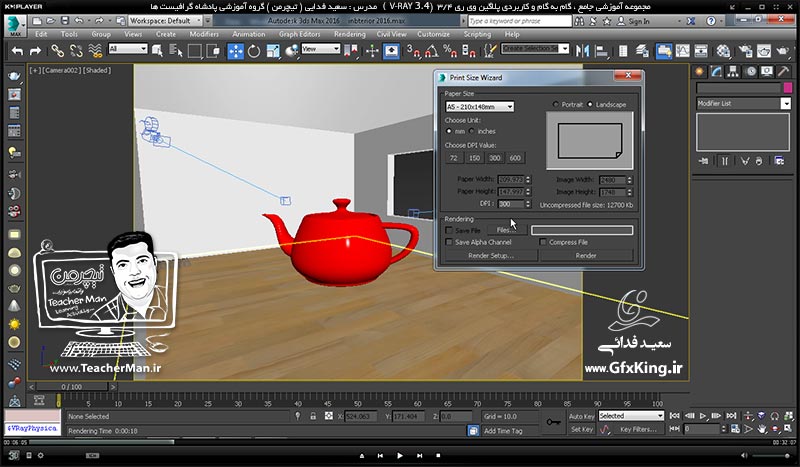Toggle the 3D Snaps icon
The image size is (800, 467).
tap(413, 51)
